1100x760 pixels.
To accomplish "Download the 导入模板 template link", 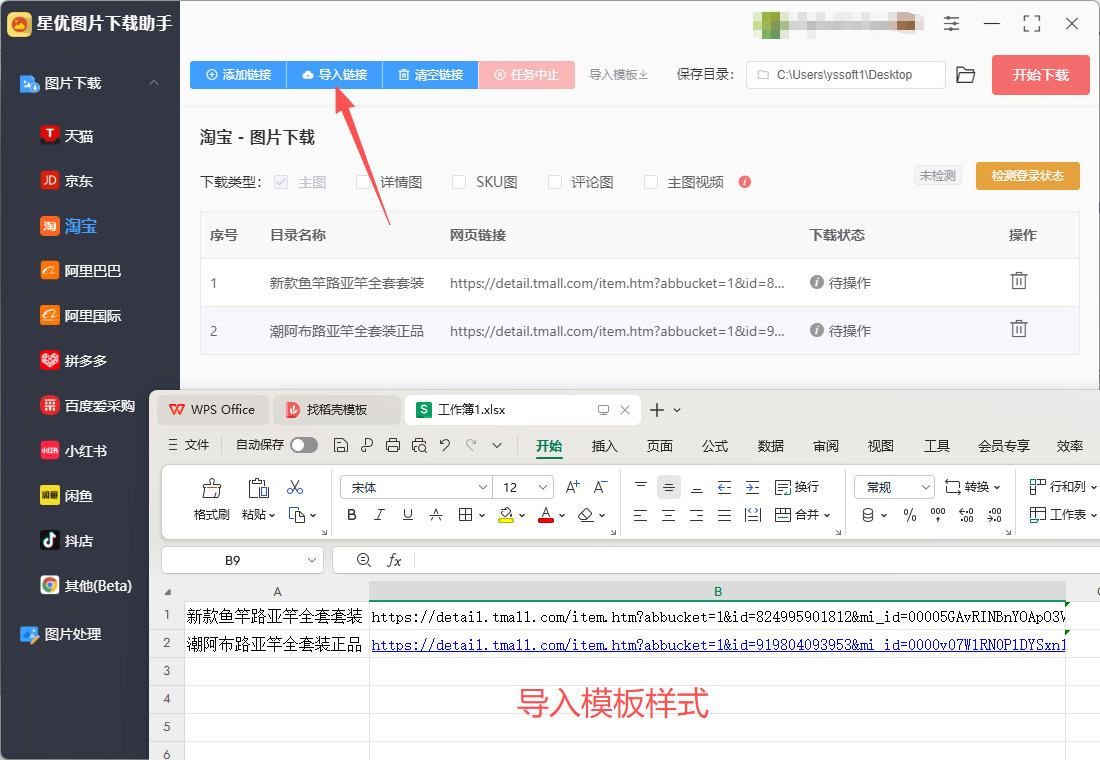I will 618,74.
